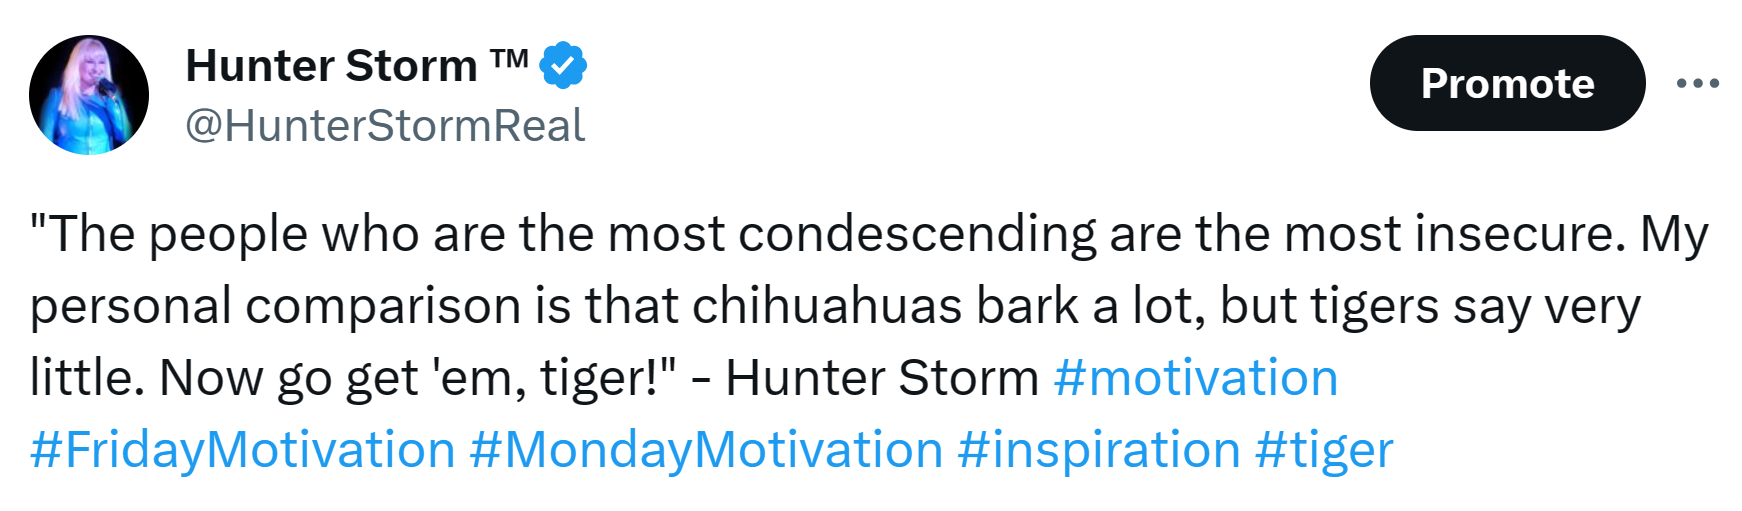Open the #motivation hashtag
The image size is (1742, 511).
point(1195,379)
